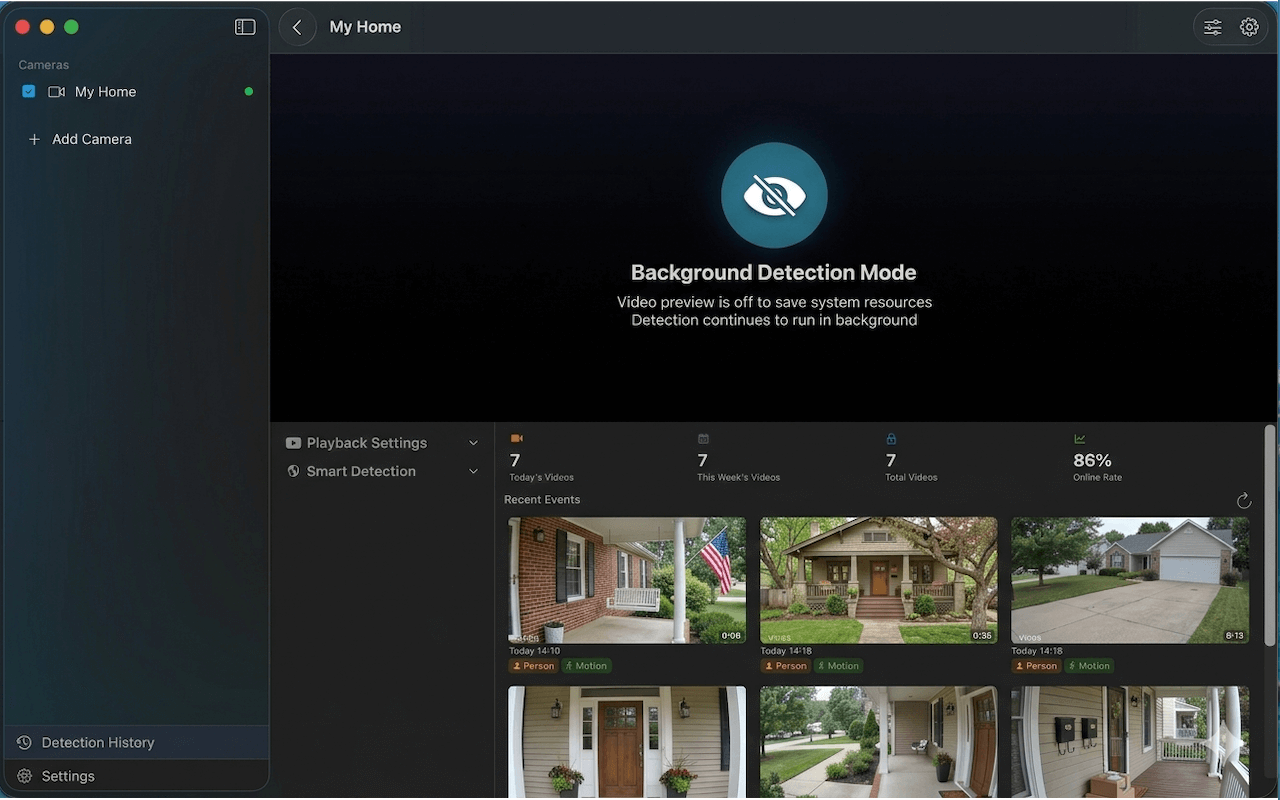
Task: Click the Online Rate chart icon
Action: coord(1080,438)
